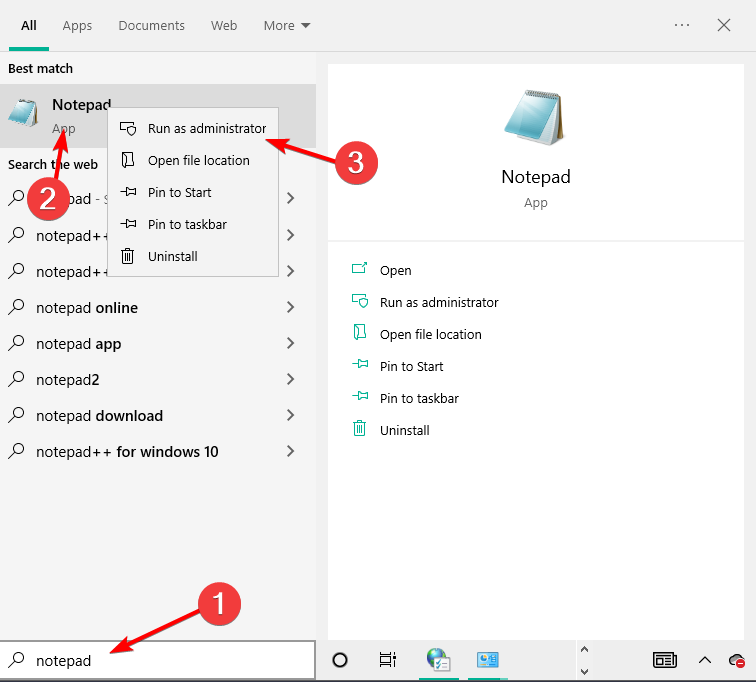
Task: Click the green Pin to taskbar icon
Action: point(360,396)
